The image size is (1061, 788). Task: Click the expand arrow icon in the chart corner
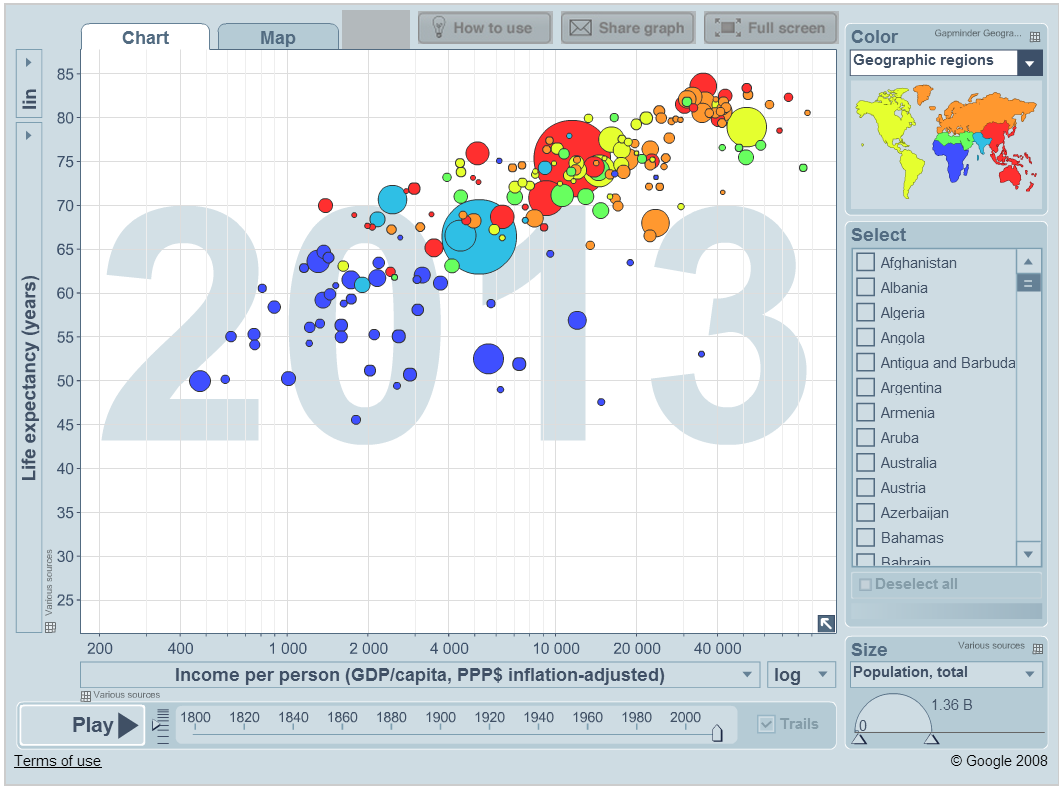coord(826,623)
